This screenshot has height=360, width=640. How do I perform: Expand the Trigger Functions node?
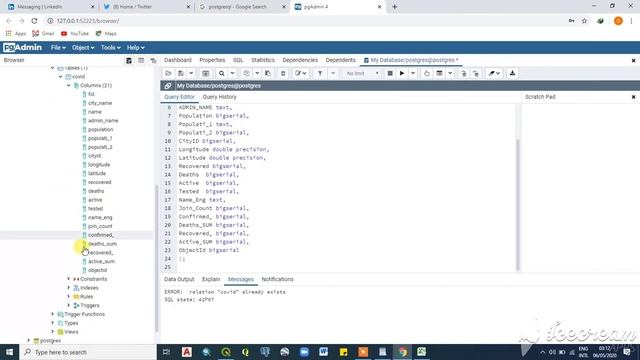[x=52, y=314]
